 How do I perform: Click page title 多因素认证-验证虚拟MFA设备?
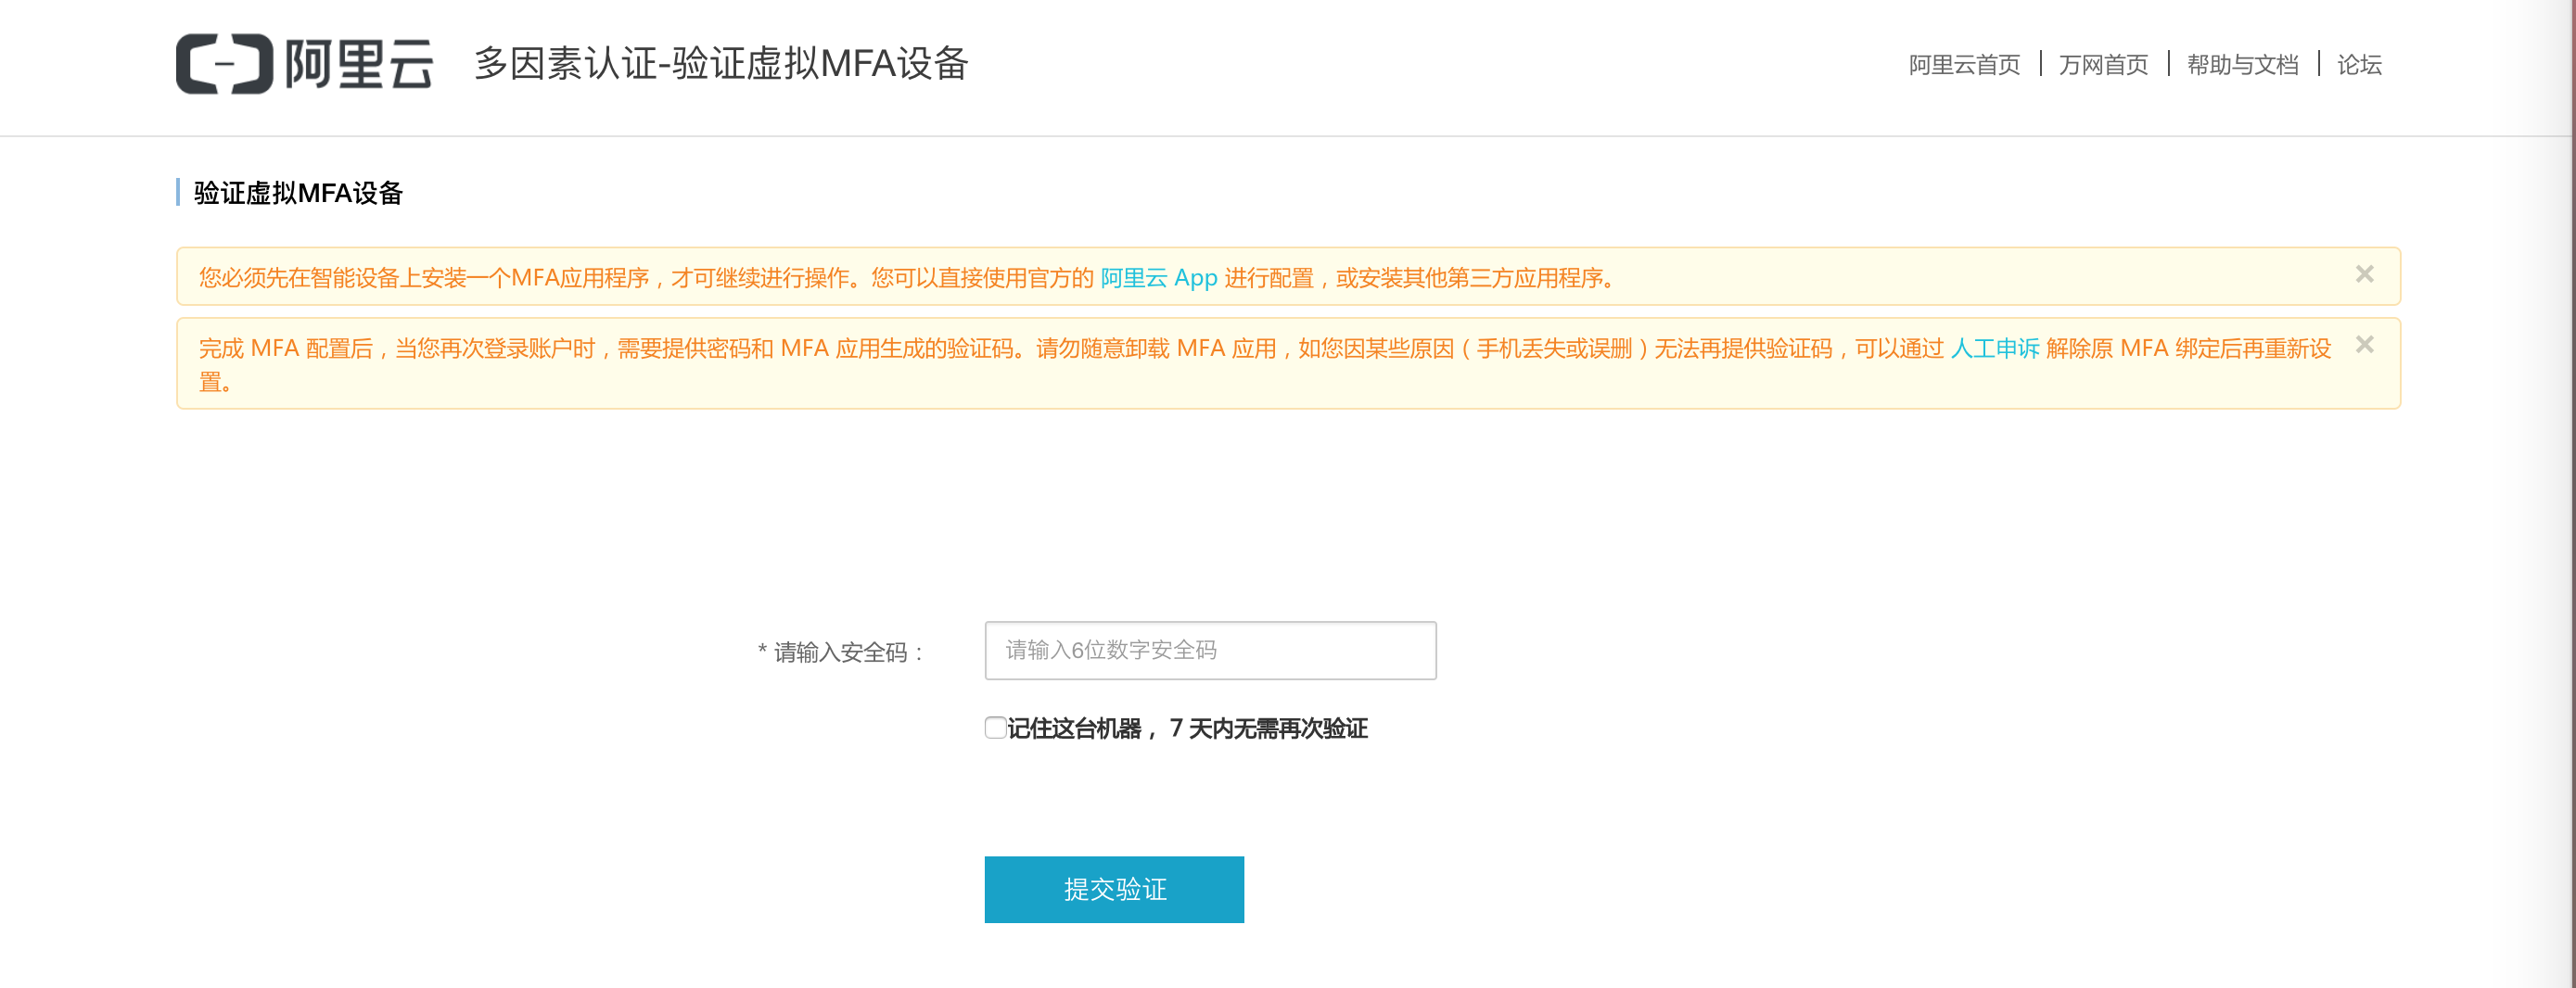721,64
